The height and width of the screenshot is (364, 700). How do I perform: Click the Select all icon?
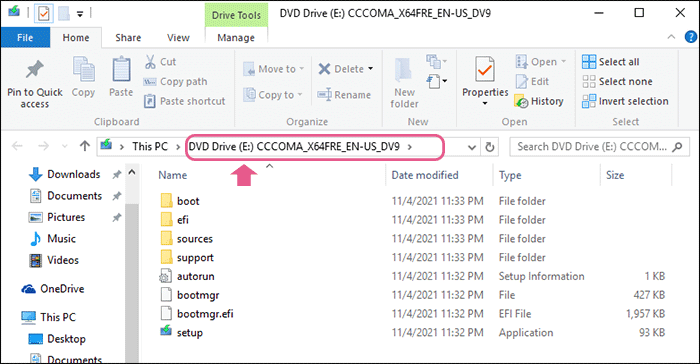589,62
